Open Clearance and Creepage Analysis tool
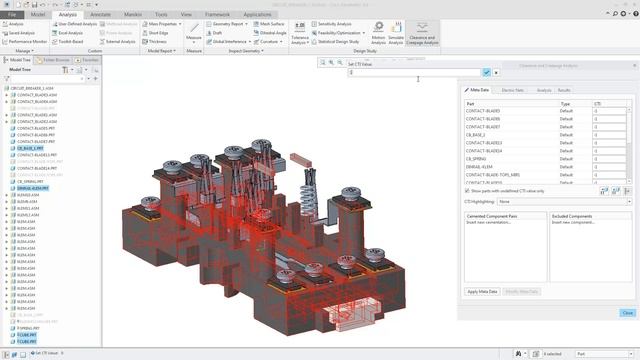The width and height of the screenshot is (640, 360). [422, 33]
